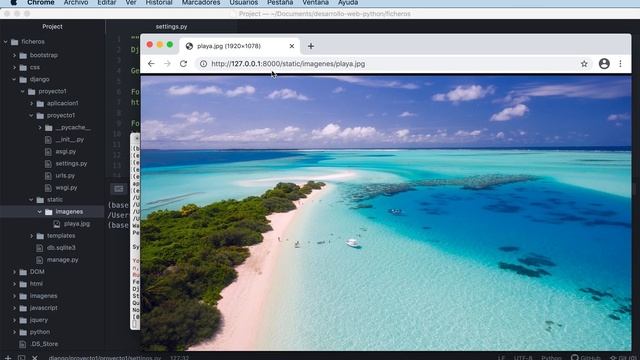This screenshot has height=360, width=640.
Task: Open the Historial menu
Action: [x=159, y=2]
